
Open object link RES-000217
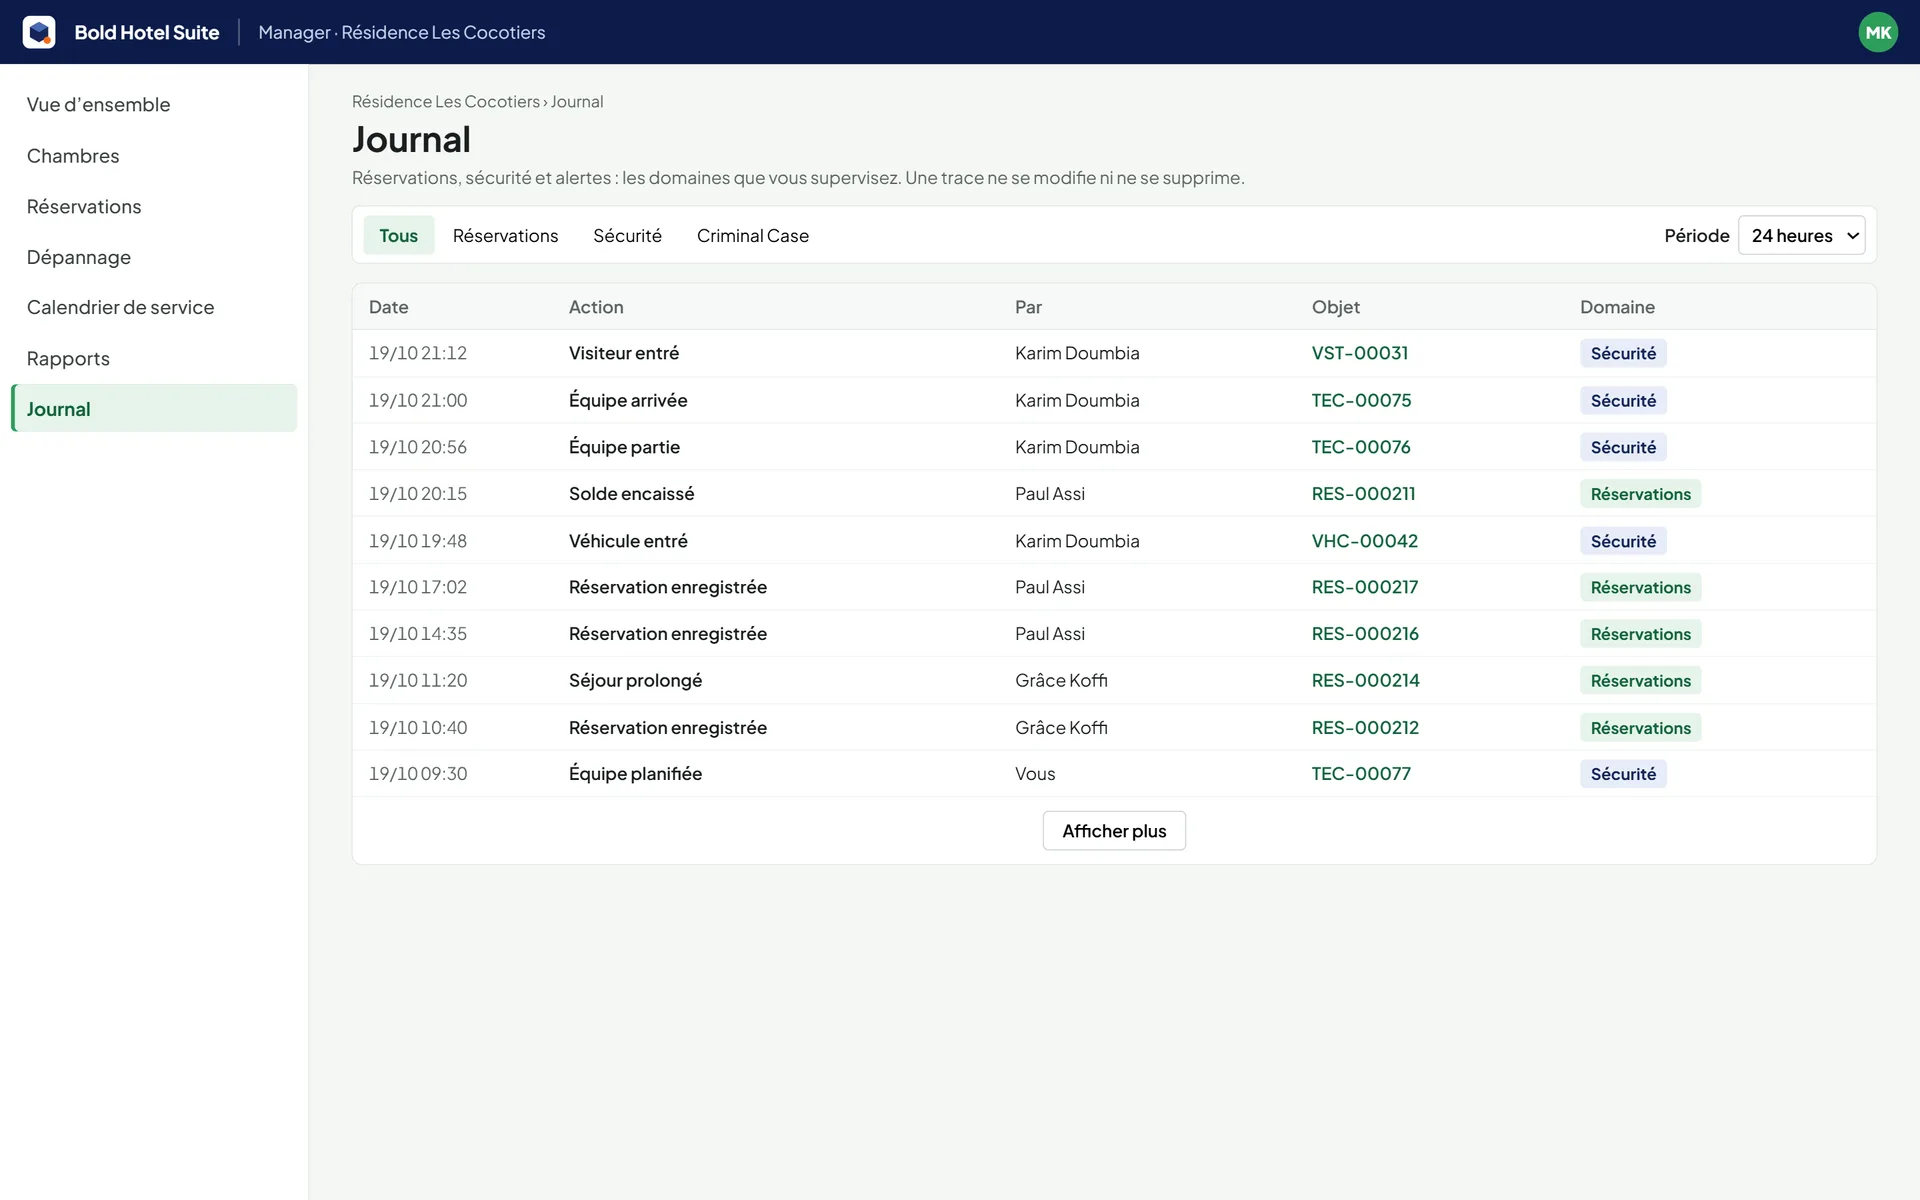click(1364, 587)
